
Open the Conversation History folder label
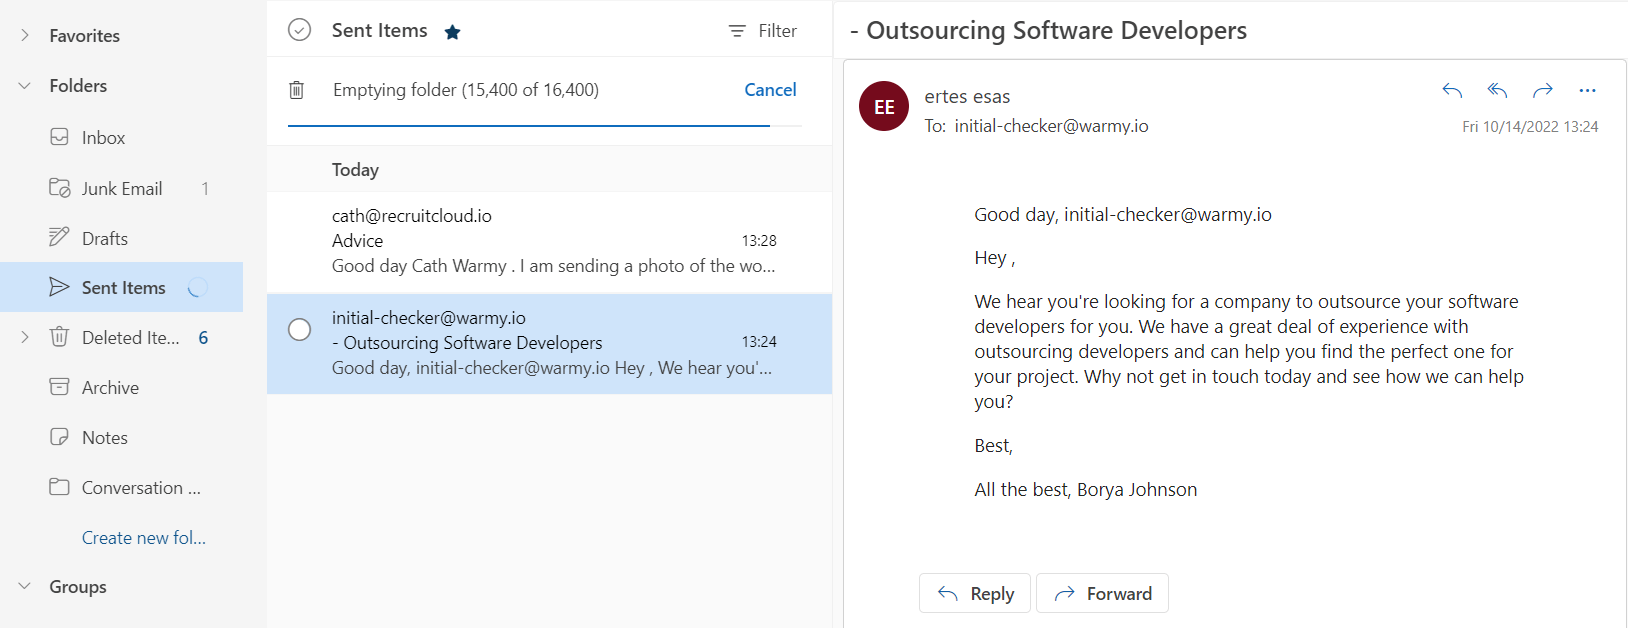tap(141, 488)
